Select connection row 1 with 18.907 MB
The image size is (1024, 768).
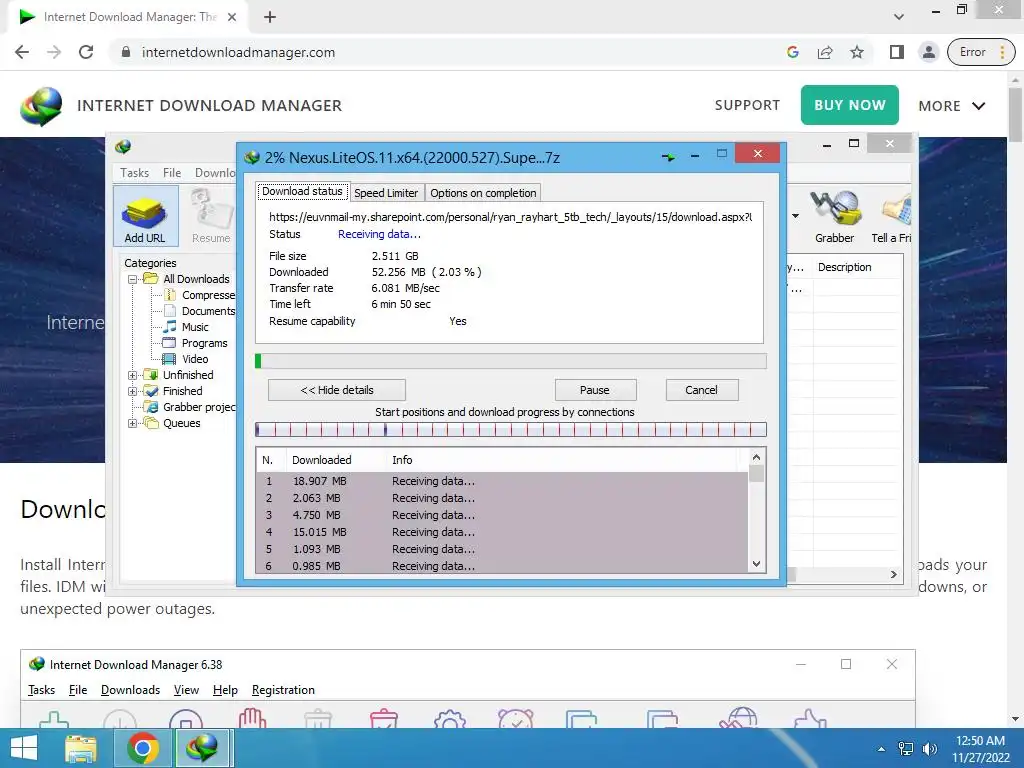pyautogui.click(x=502, y=481)
